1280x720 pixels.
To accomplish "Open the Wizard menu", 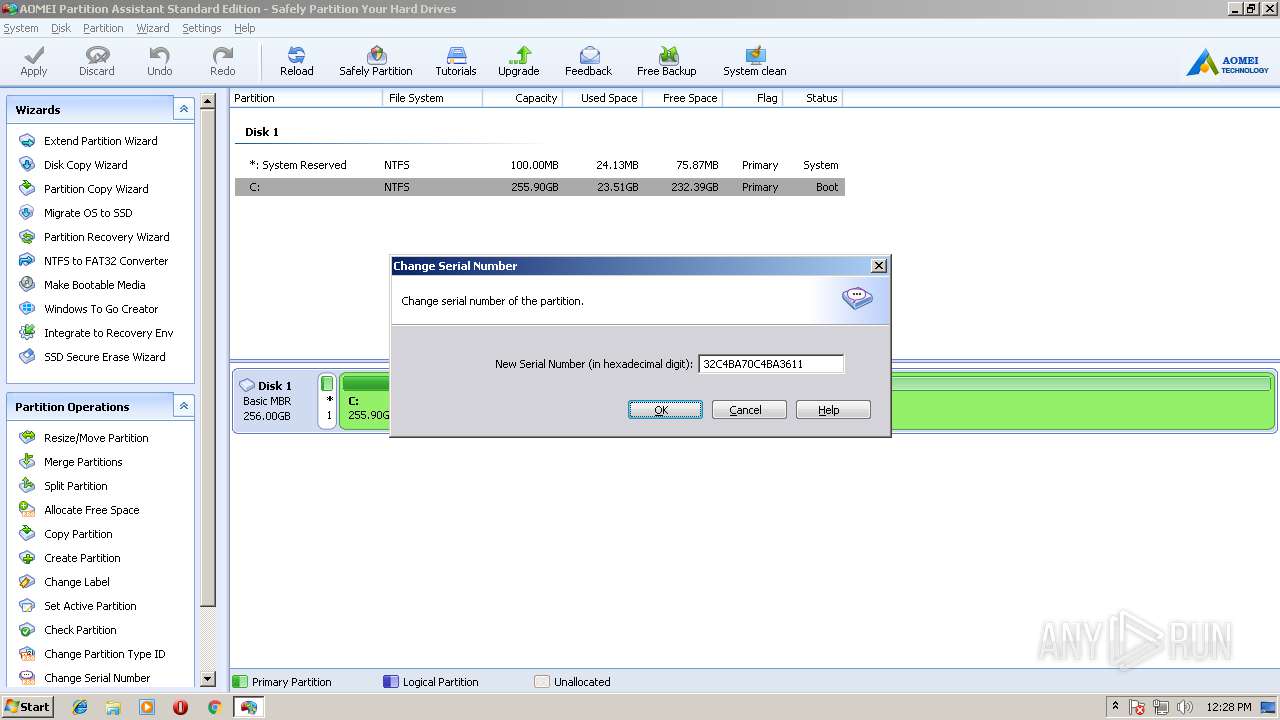I will [153, 28].
